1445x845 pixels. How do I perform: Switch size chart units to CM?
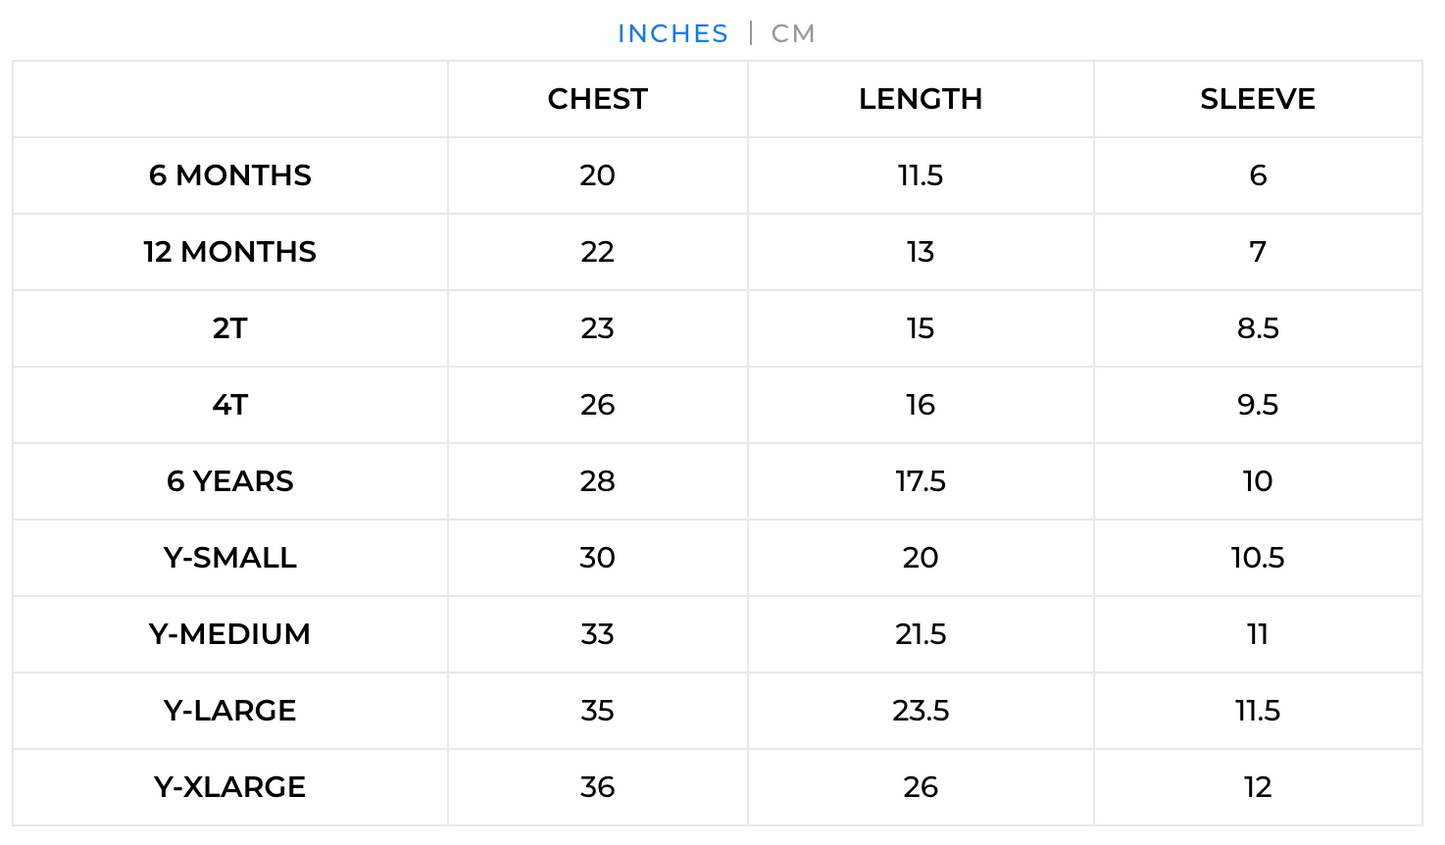(x=793, y=34)
